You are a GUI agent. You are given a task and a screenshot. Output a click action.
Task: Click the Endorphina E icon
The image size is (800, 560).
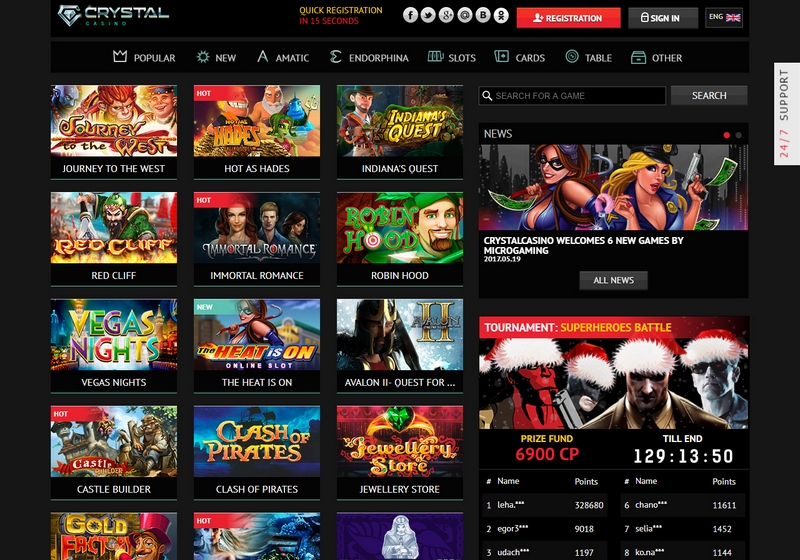[x=336, y=57]
